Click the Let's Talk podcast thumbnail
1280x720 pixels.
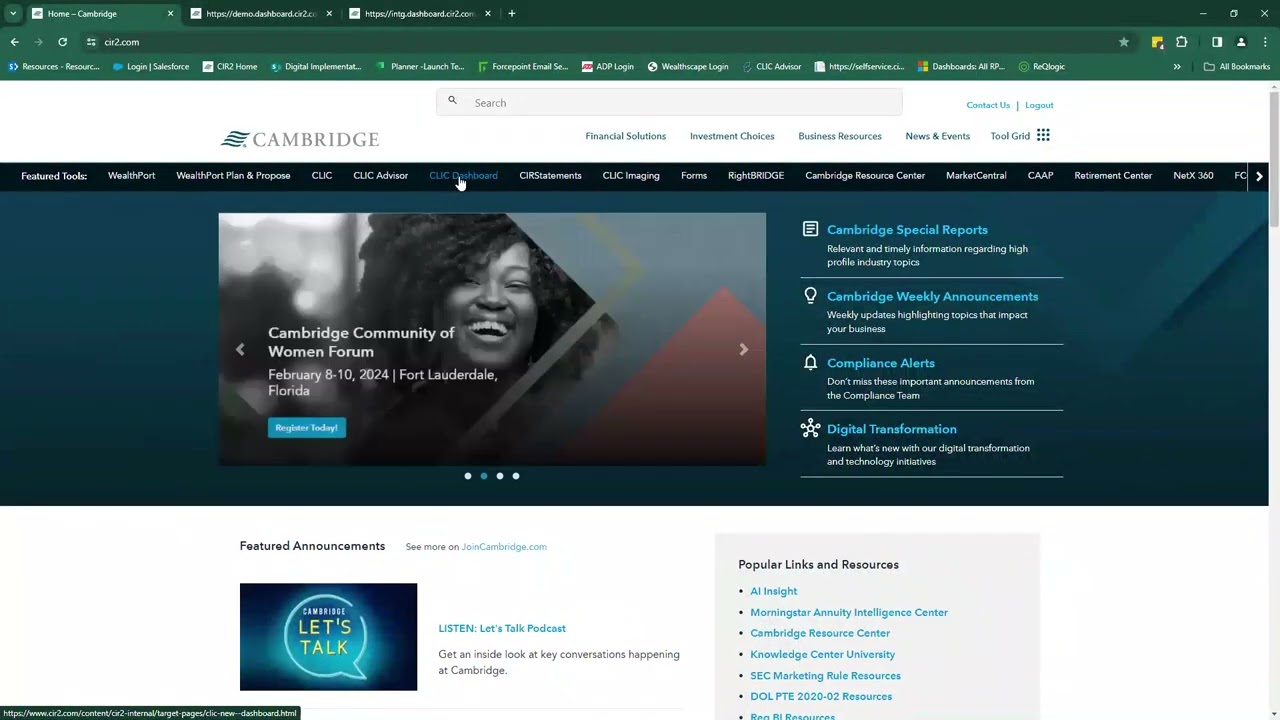(x=328, y=637)
